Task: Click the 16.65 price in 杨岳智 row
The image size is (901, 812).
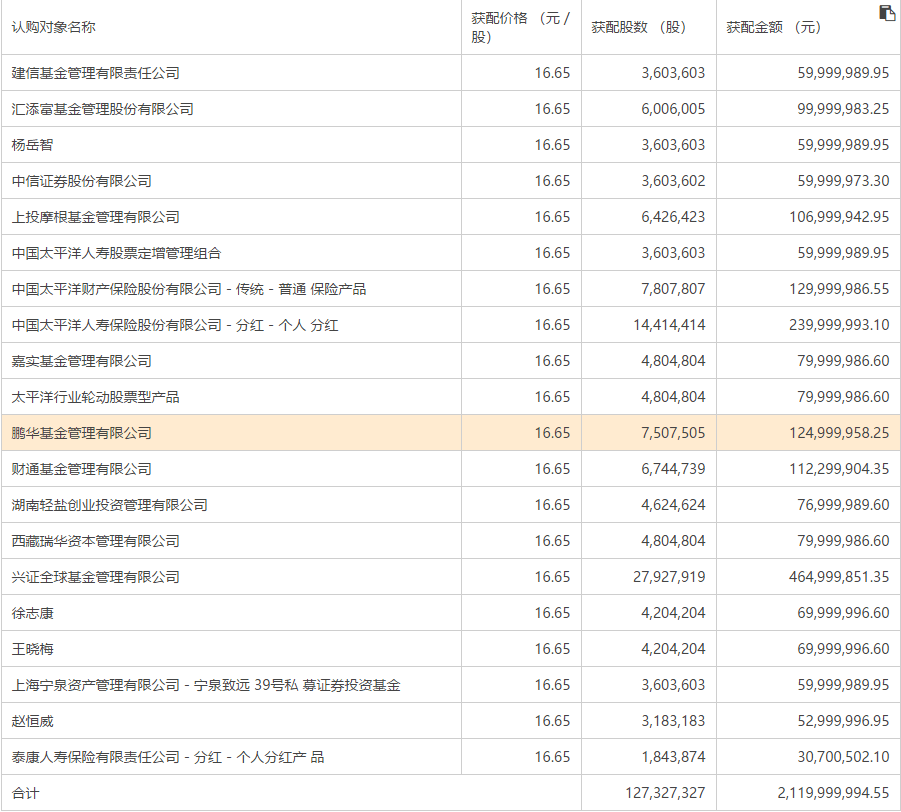Action: tap(552, 145)
